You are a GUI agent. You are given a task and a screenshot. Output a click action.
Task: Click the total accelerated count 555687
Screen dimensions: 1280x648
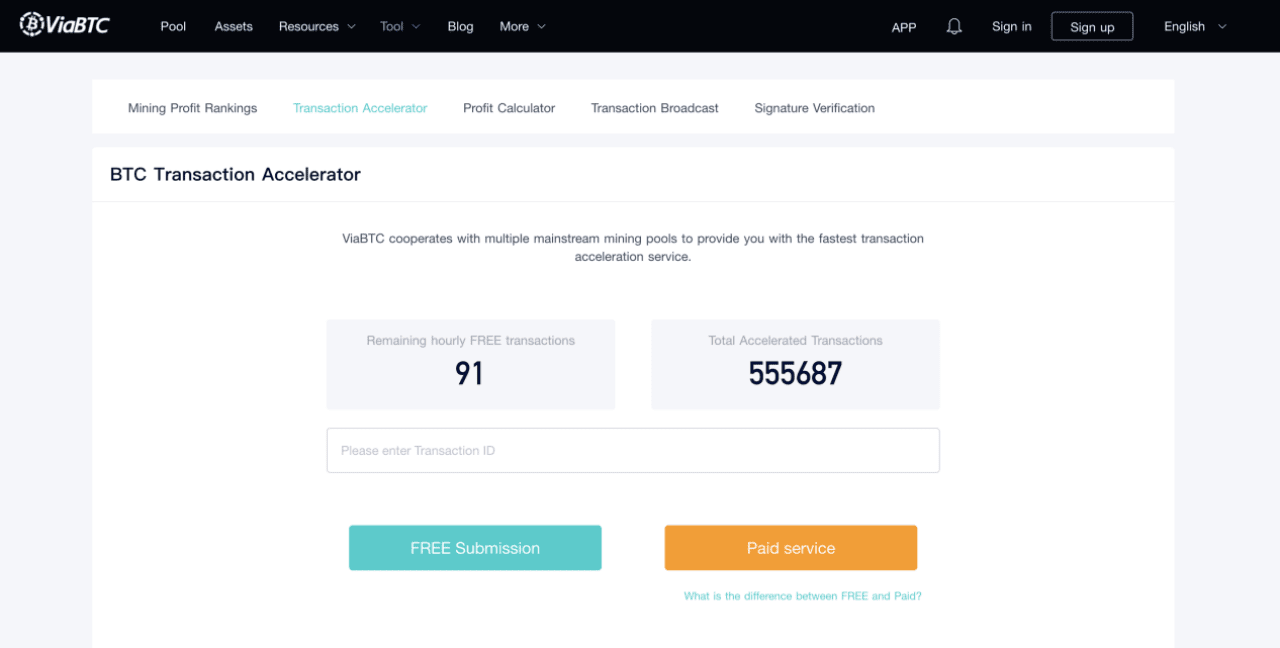pos(795,374)
